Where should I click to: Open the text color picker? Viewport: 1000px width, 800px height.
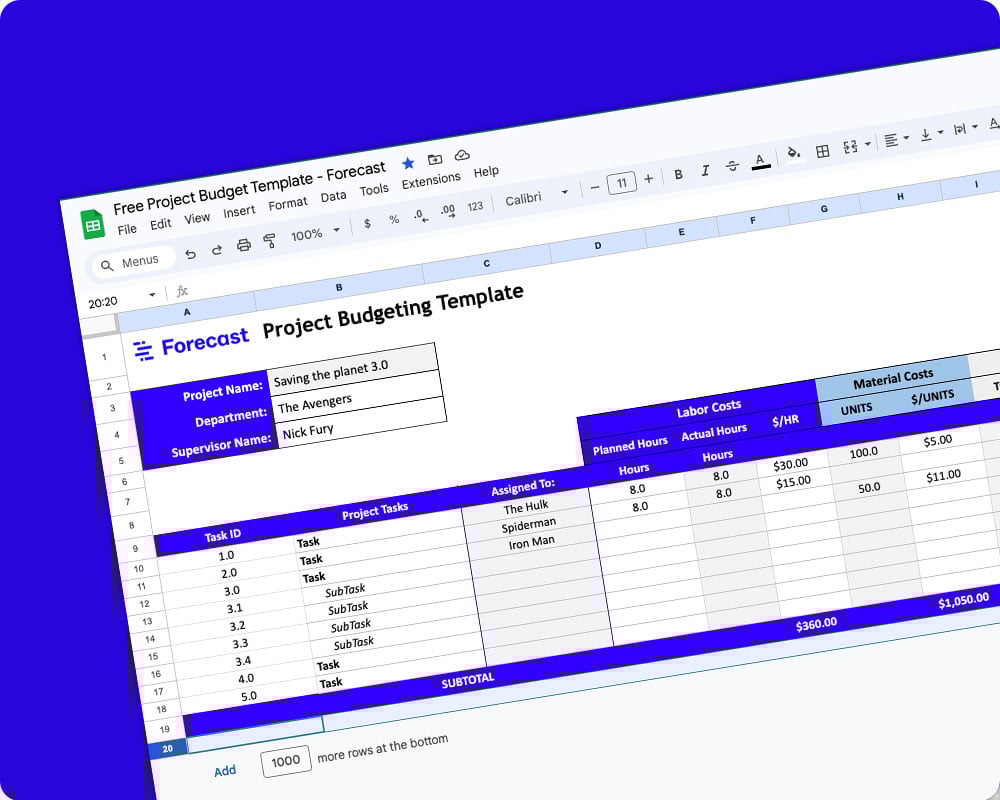coord(760,161)
